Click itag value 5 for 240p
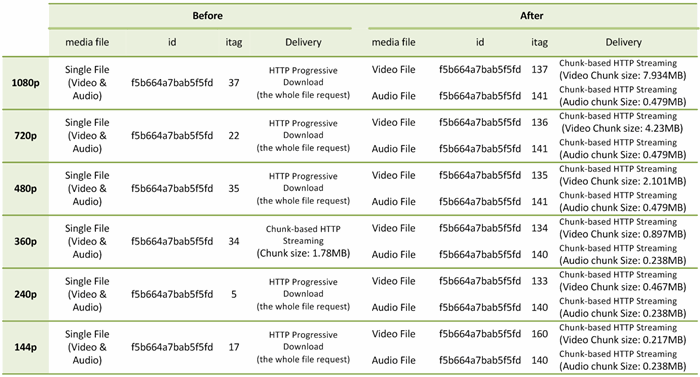700x377 pixels. point(234,294)
